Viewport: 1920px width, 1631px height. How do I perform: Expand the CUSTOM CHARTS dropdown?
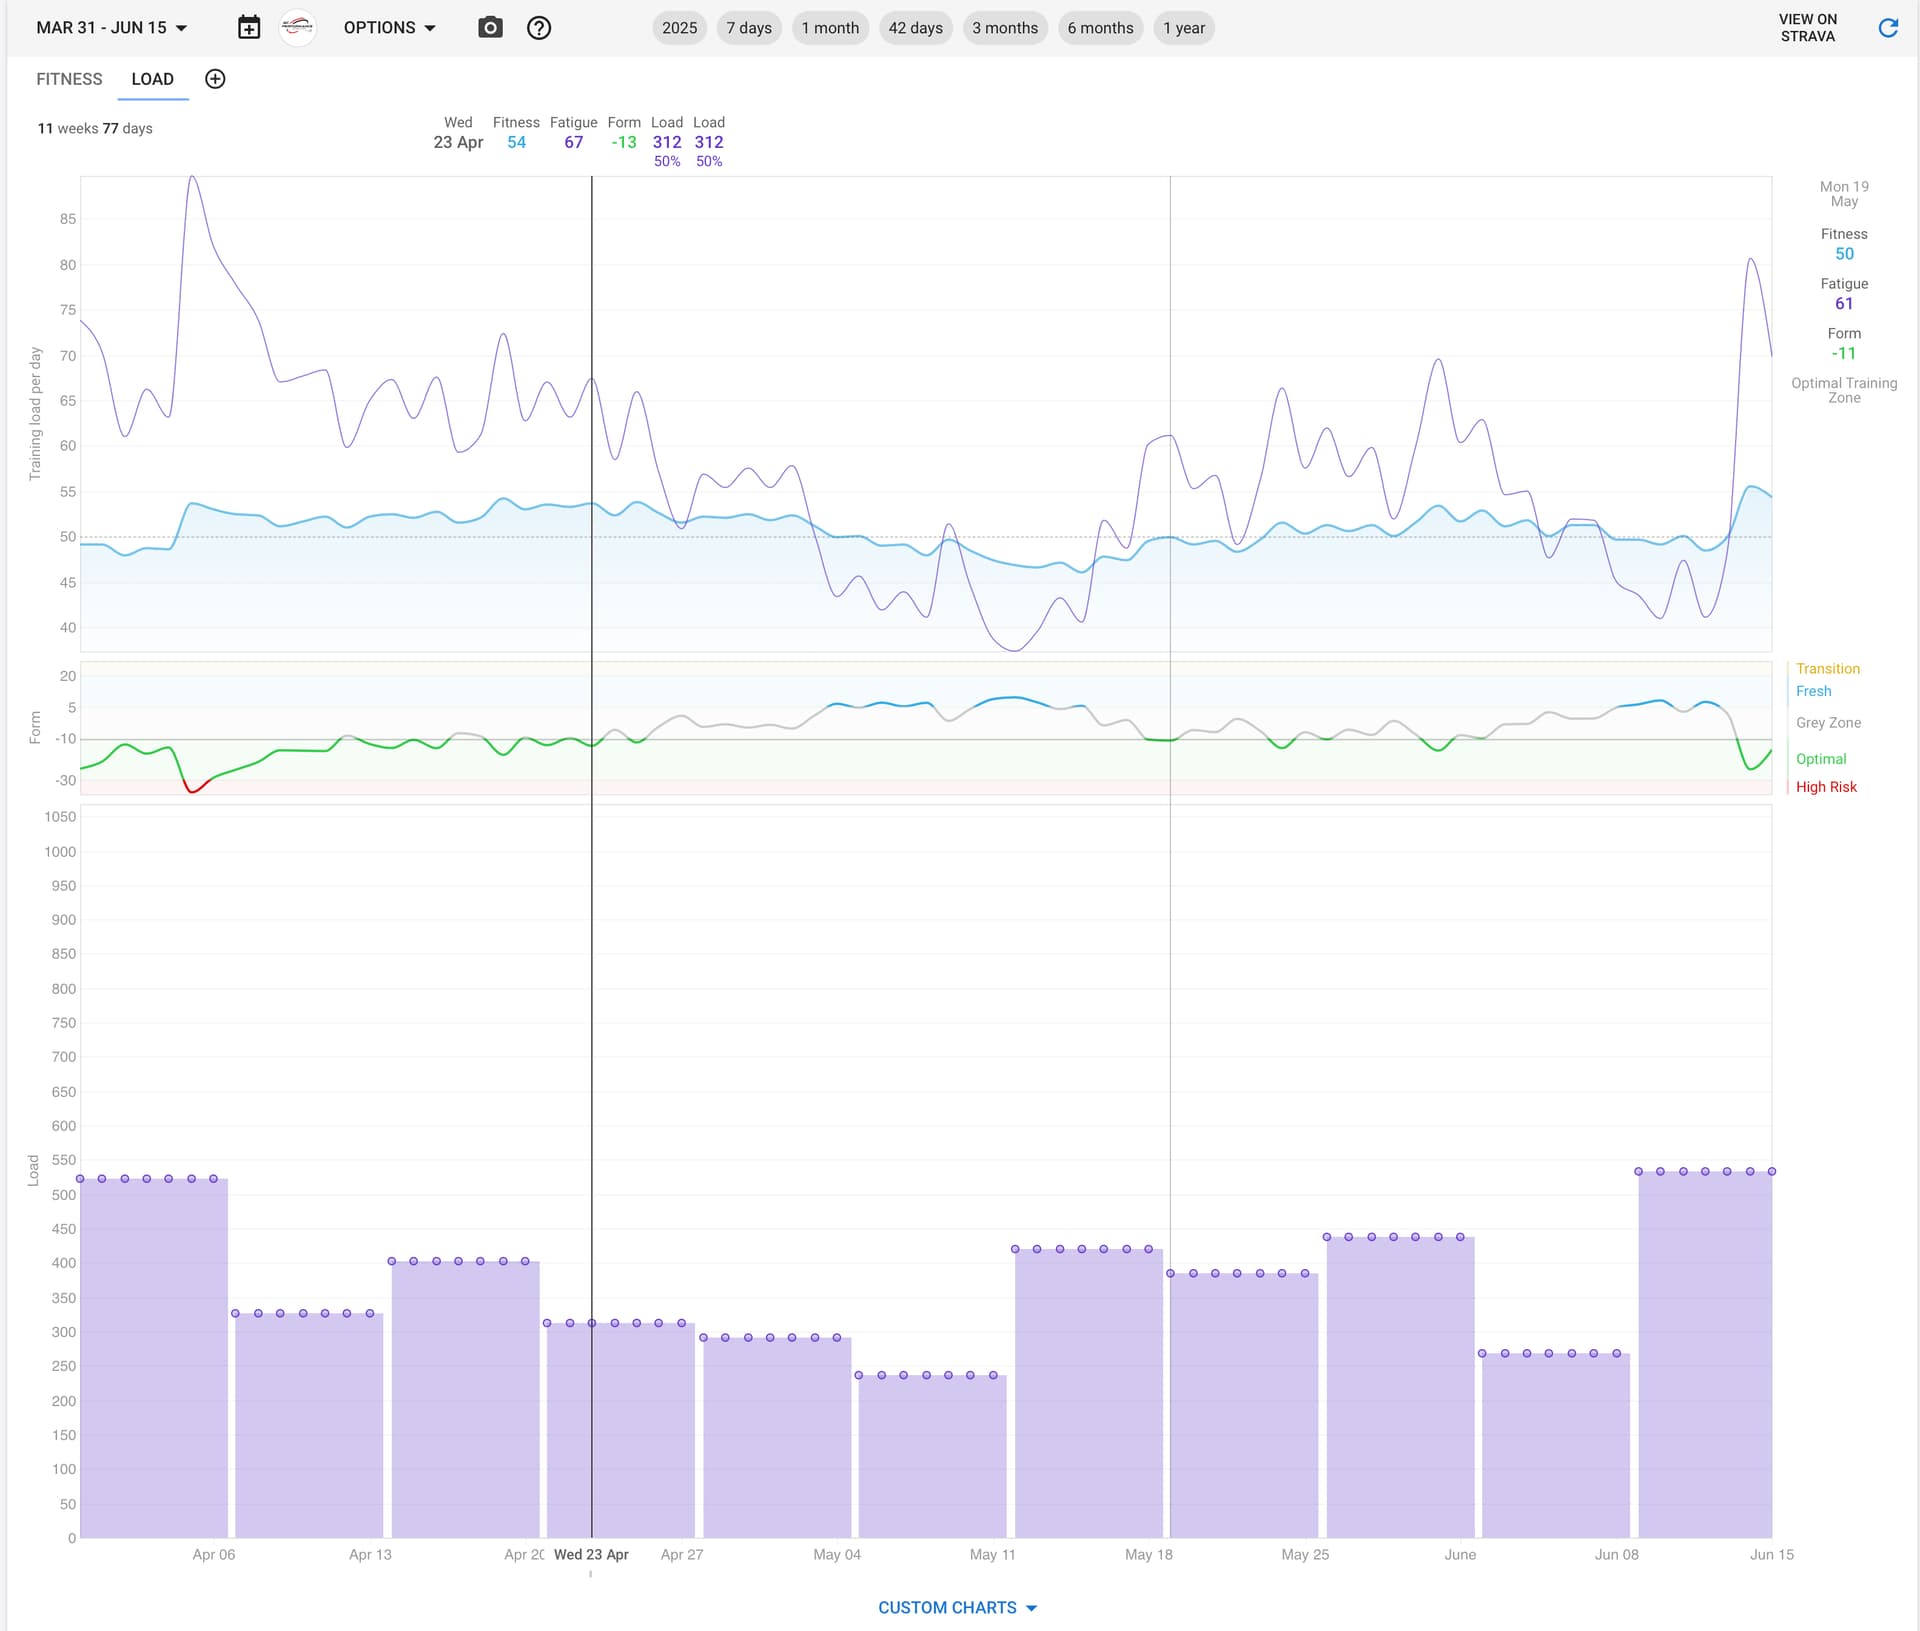coord(957,1607)
